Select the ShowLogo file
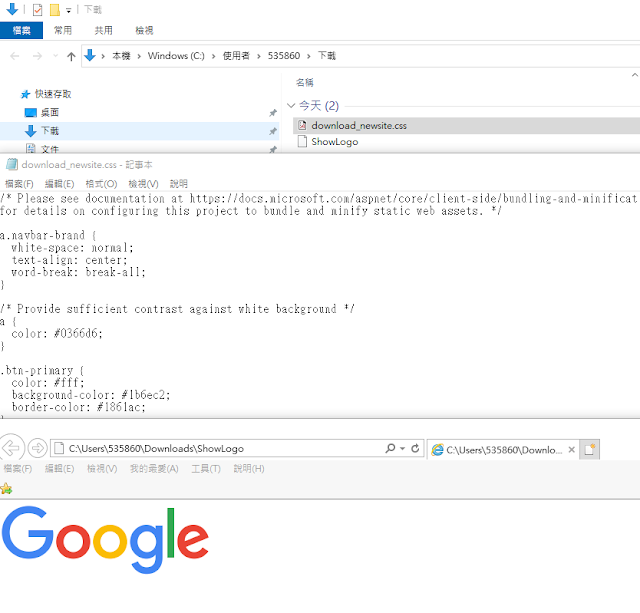Viewport: 640px width, 613px height. [x=335, y=142]
